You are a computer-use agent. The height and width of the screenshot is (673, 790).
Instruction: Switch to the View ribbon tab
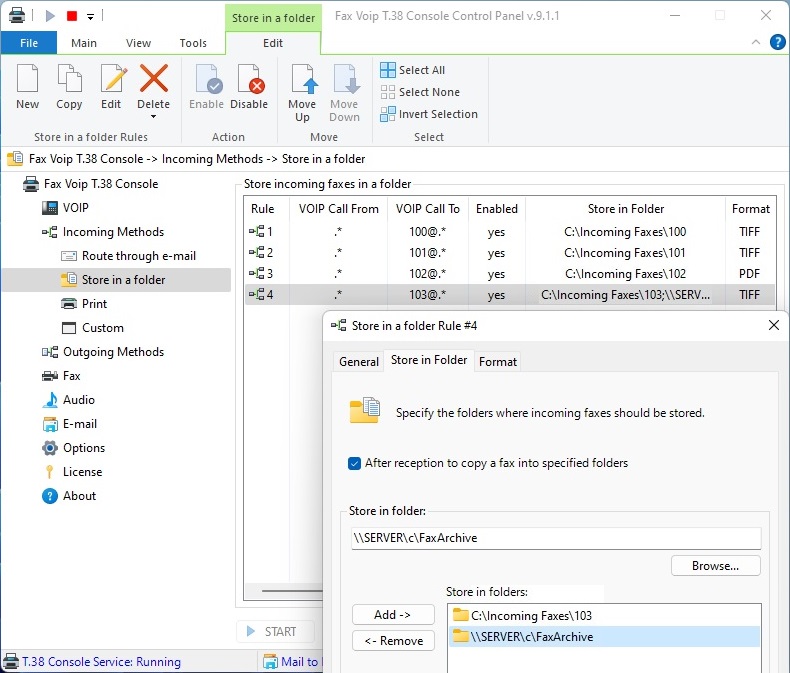(138, 43)
